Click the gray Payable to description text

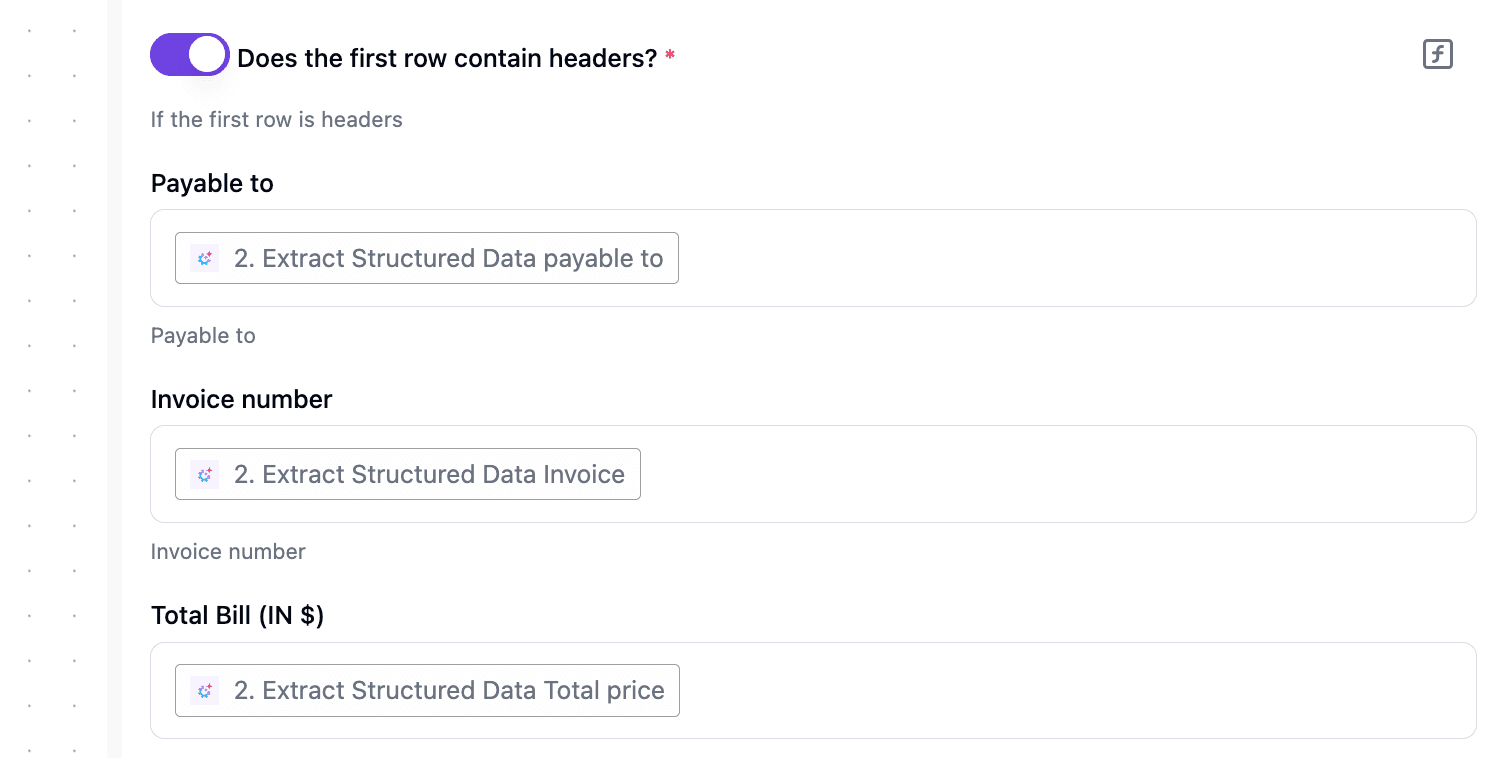click(x=203, y=336)
